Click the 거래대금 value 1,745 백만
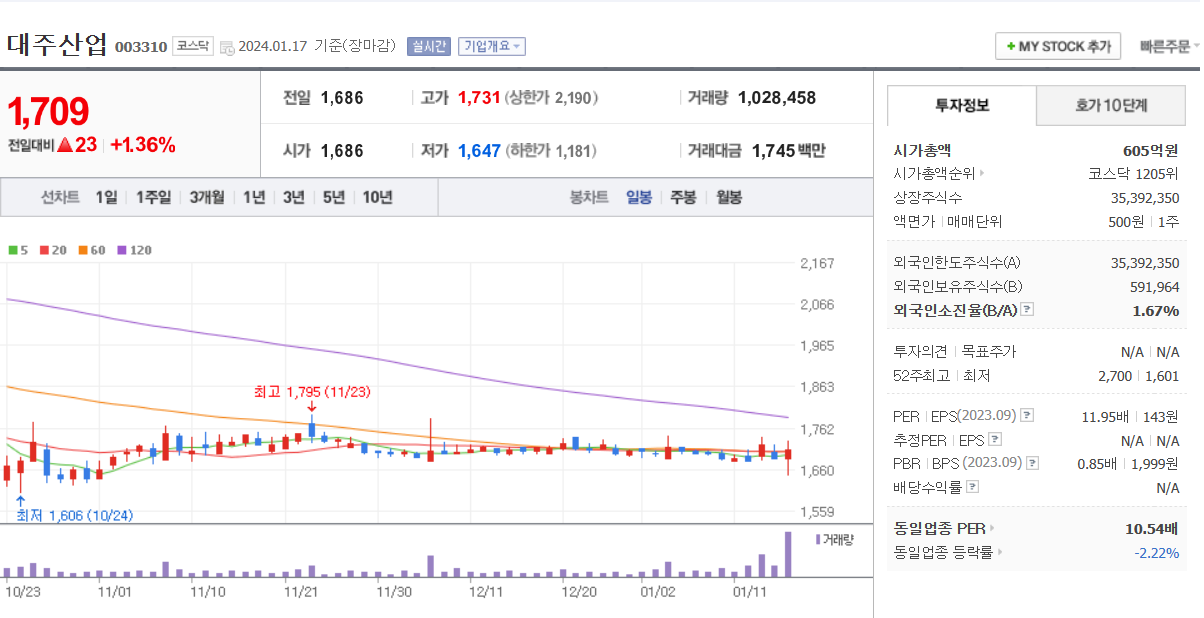Image resolution: width=1204 pixels, height=618 pixels. click(x=789, y=151)
